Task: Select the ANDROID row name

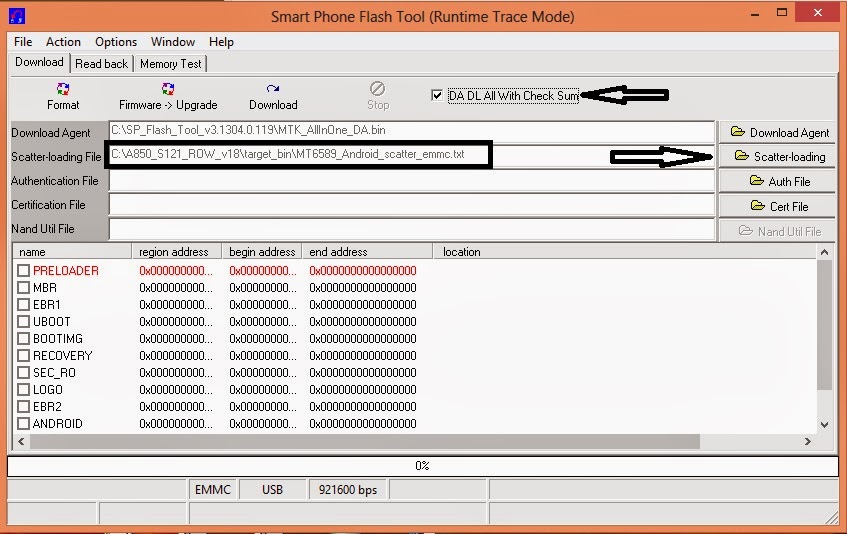Action: pos(58,424)
